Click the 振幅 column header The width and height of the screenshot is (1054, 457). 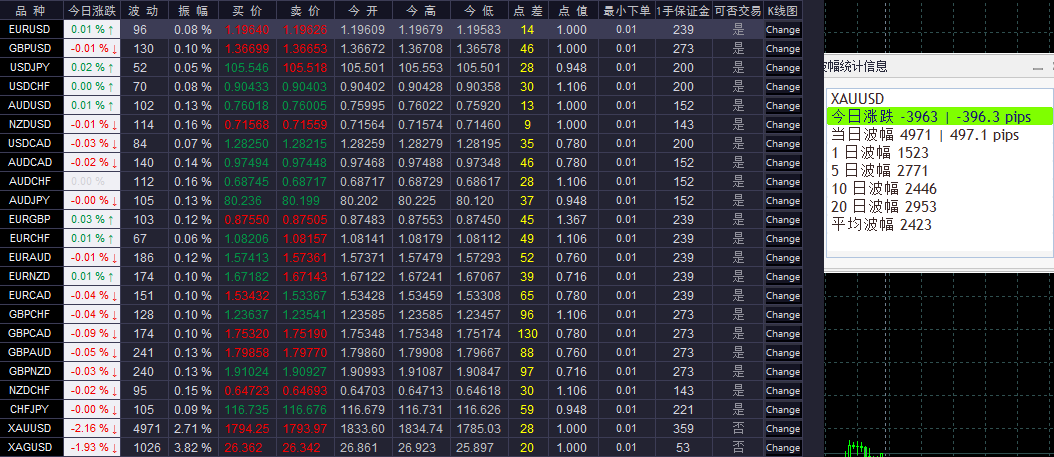(x=194, y=10)
